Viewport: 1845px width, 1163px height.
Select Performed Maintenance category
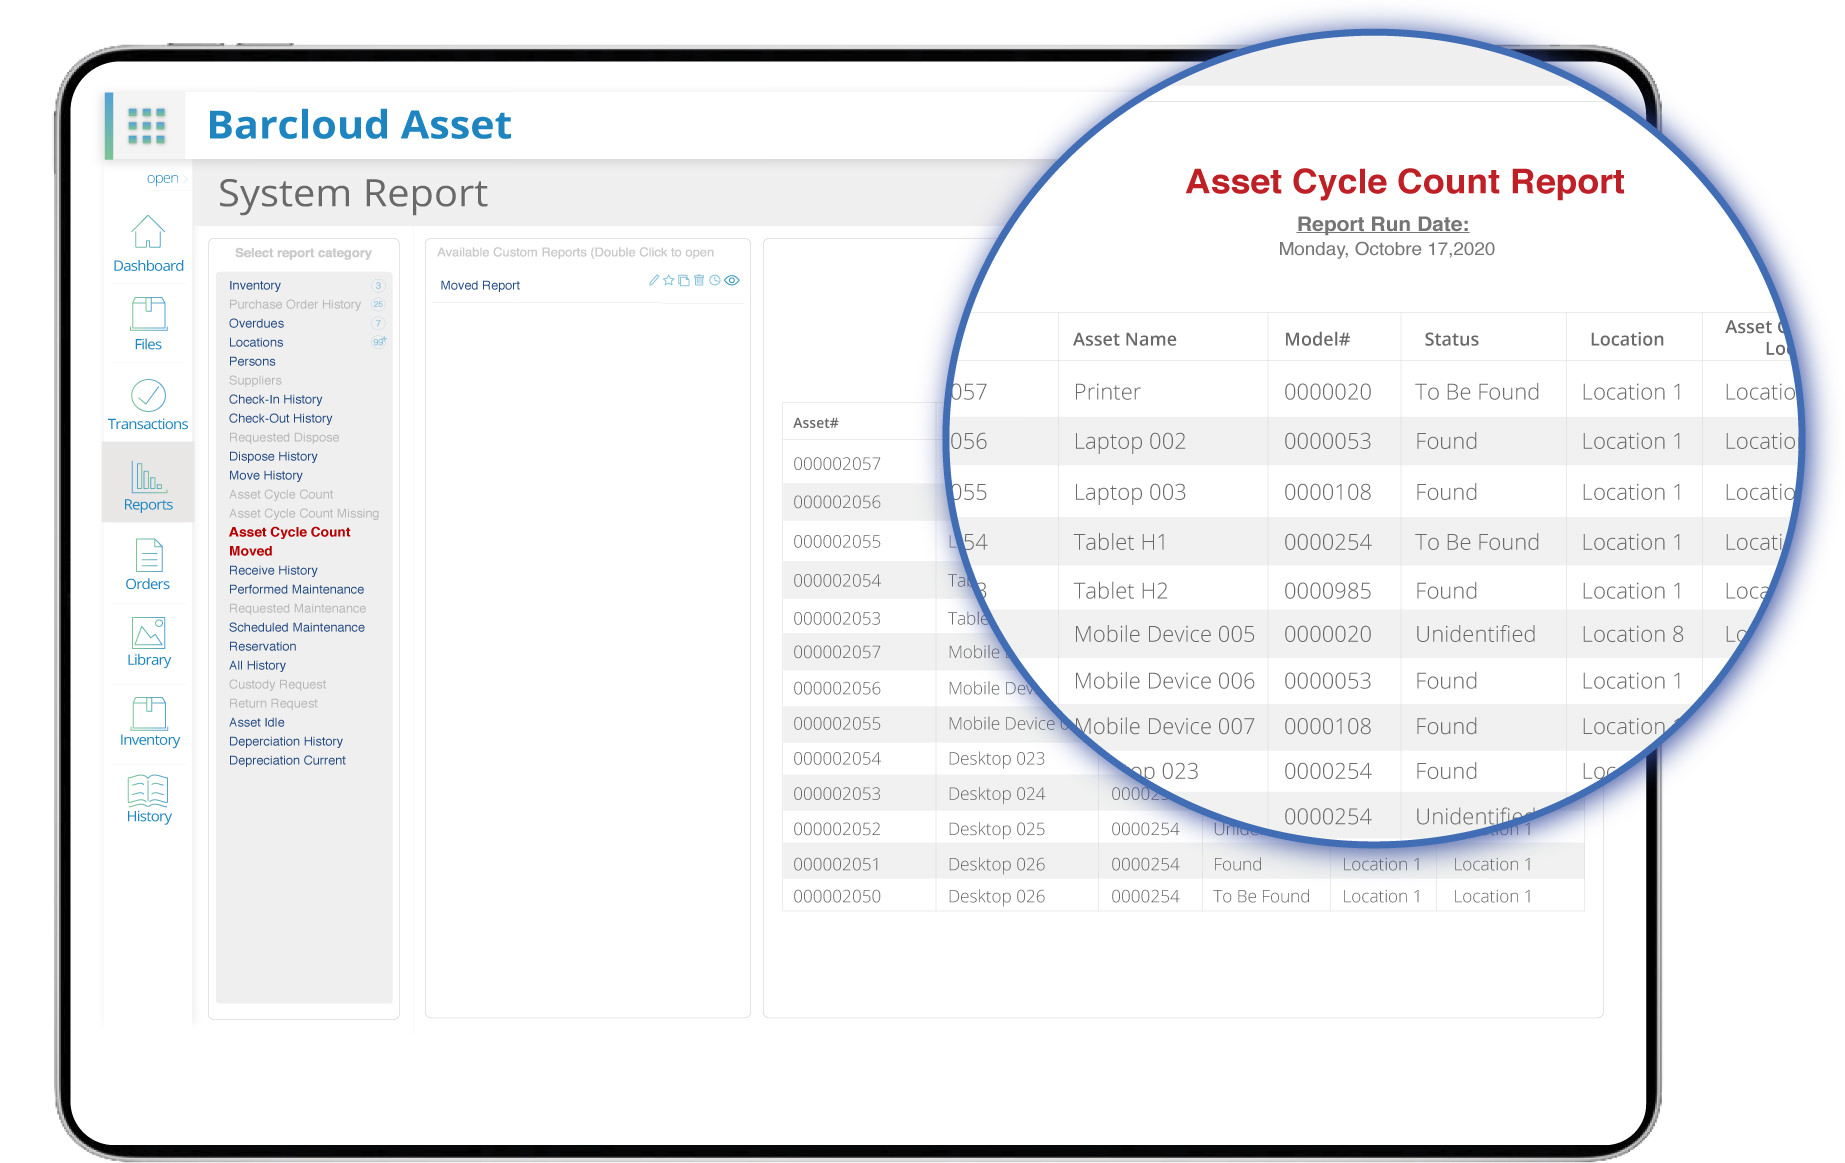coord(297,590)
